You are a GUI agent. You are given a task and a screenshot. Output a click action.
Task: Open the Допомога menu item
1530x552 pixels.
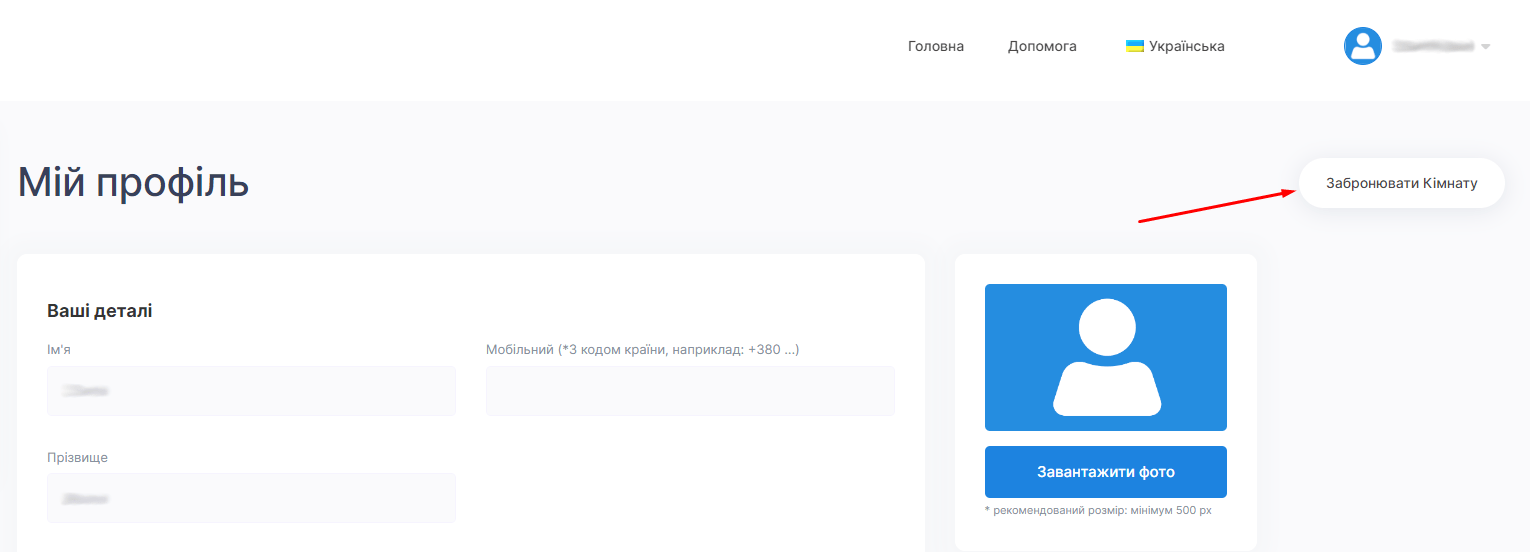pos(1042,46)
